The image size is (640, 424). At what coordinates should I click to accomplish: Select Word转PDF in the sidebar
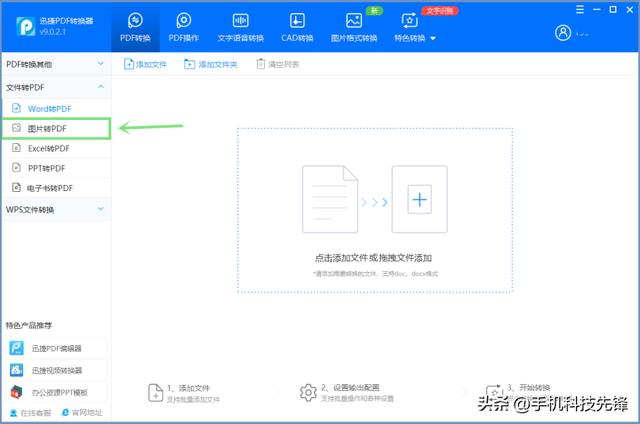click(56, 109)
